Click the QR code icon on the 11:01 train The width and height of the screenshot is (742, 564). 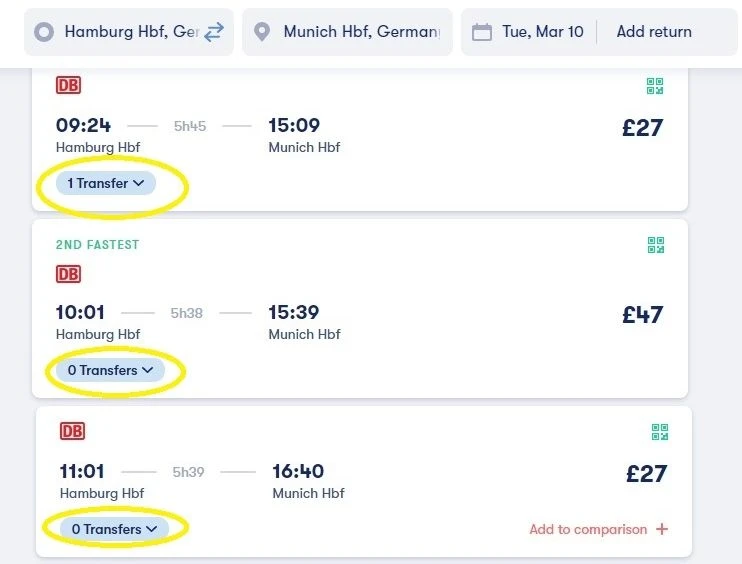click(660, 432)
